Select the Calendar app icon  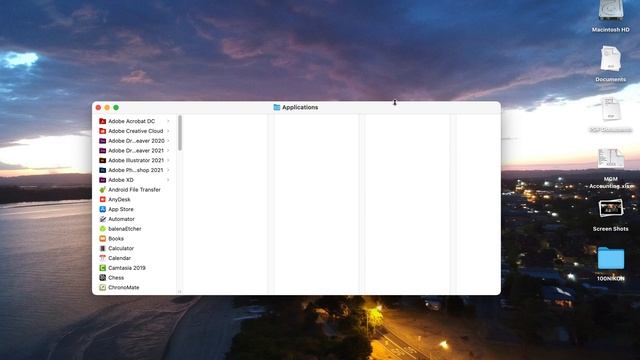click(x=102, y=258)
